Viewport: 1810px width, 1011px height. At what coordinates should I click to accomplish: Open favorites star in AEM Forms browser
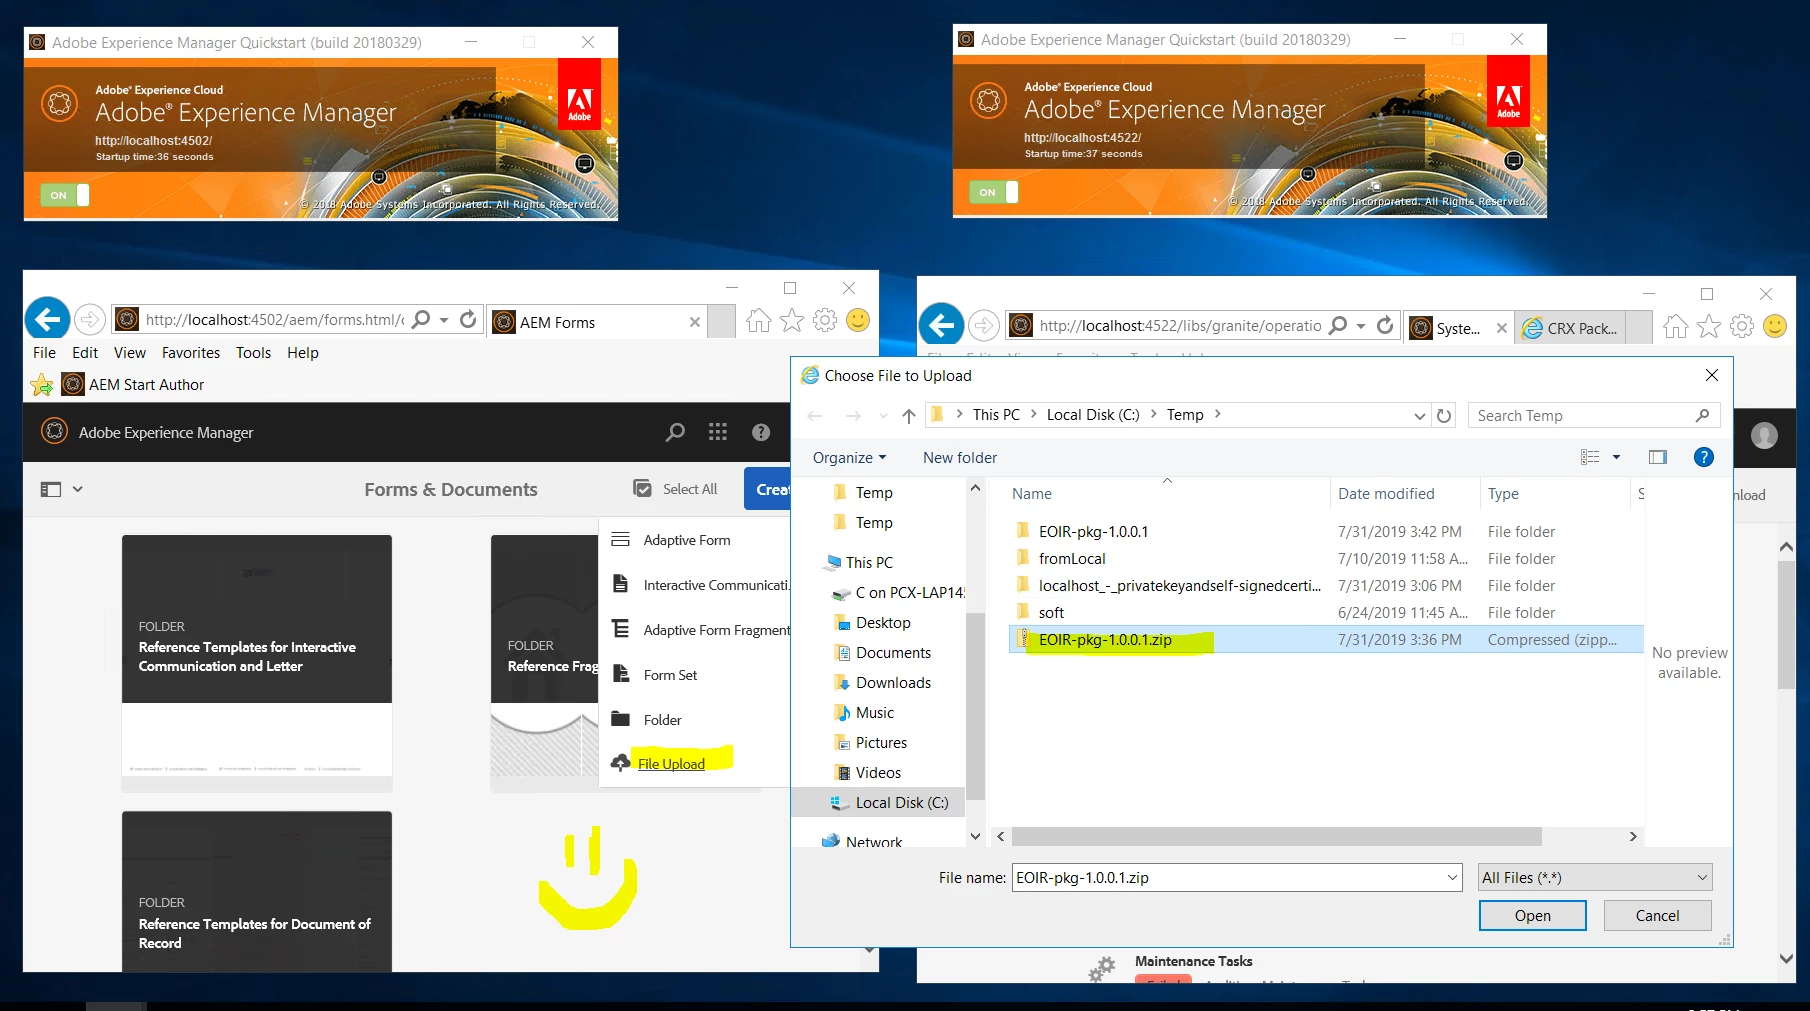[x=792, y=320]
